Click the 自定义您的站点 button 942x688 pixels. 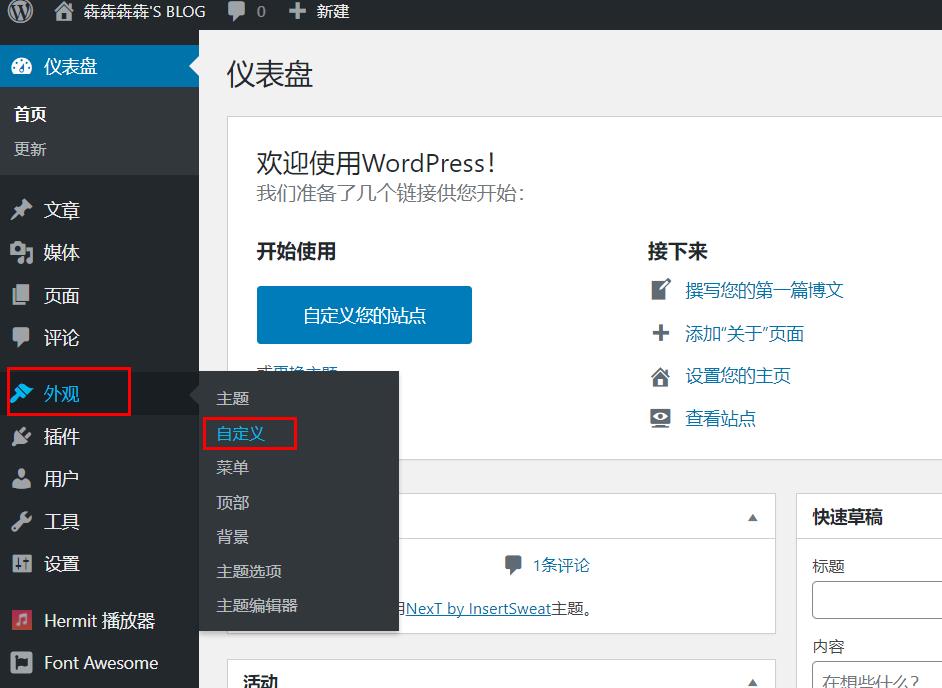(364, 315)
